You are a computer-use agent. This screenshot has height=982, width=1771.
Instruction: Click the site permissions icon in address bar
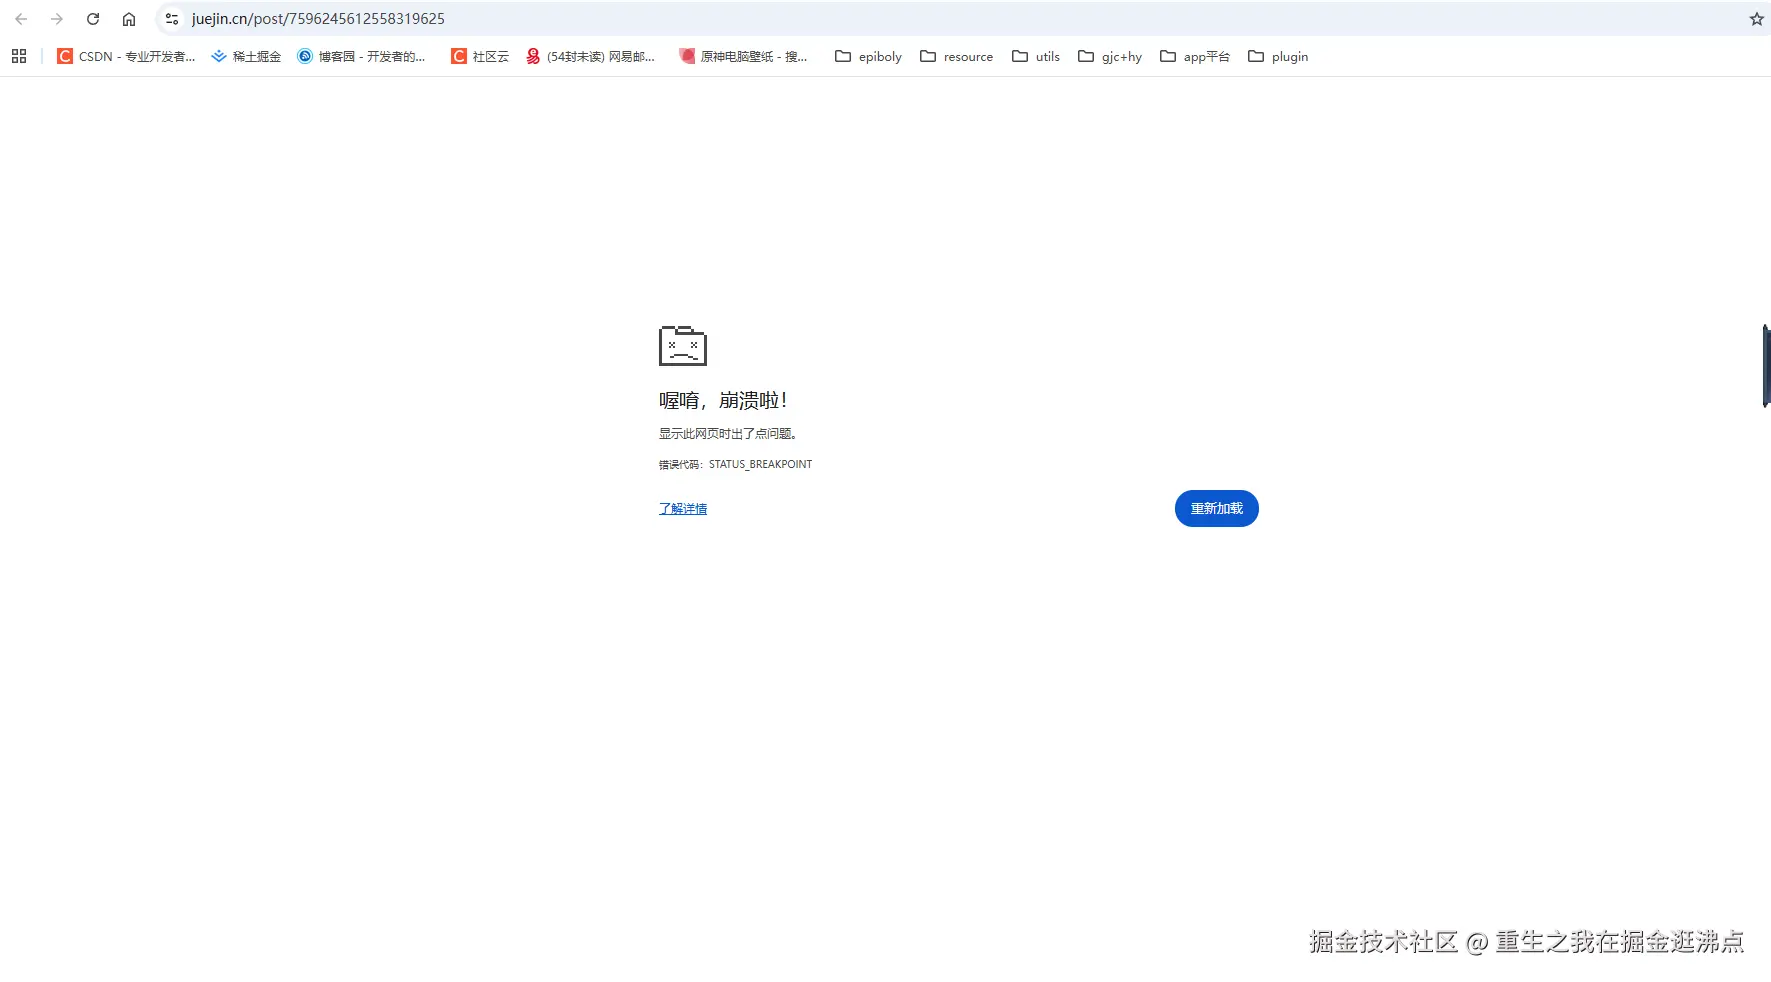pyautogui.click(x=172, y=18)
